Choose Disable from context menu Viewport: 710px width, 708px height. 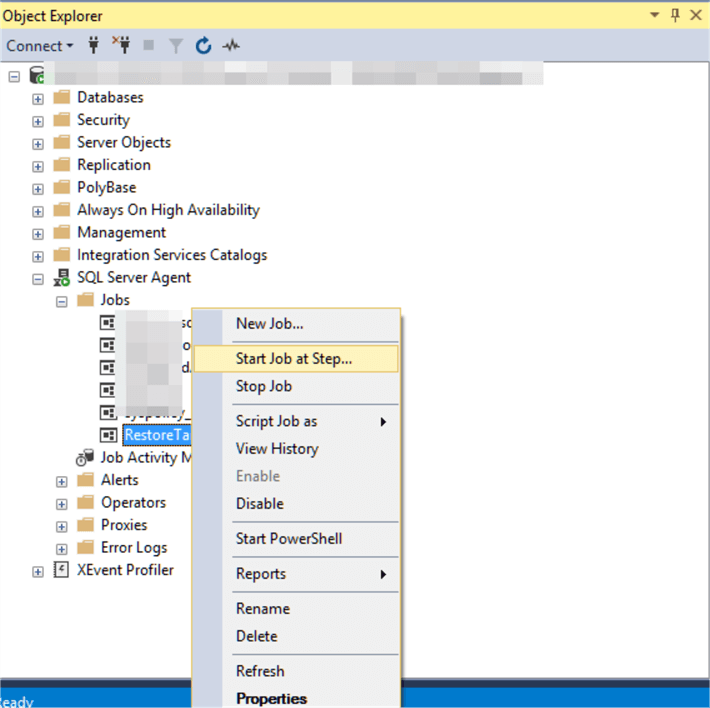coord(296,503)
